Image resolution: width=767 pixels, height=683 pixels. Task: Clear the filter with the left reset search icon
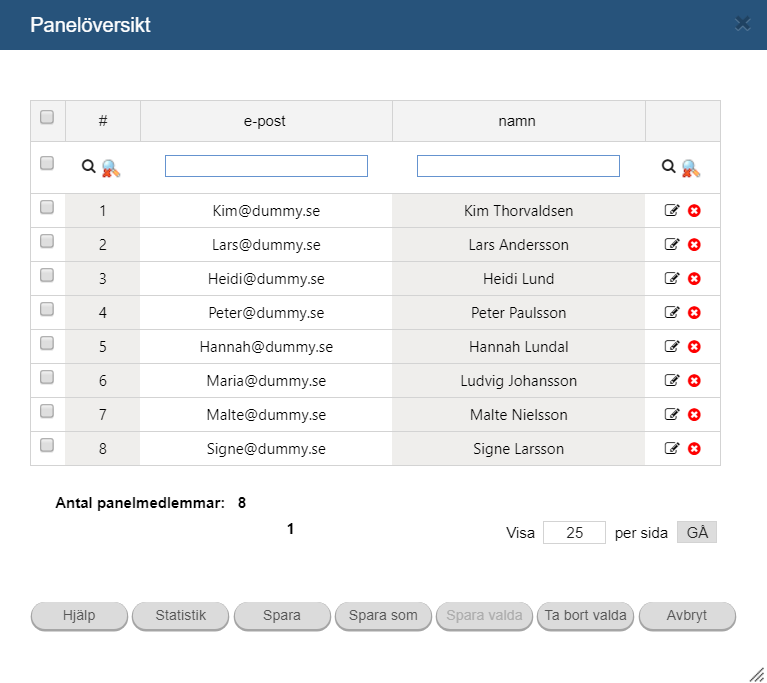(x=111, y=168)
